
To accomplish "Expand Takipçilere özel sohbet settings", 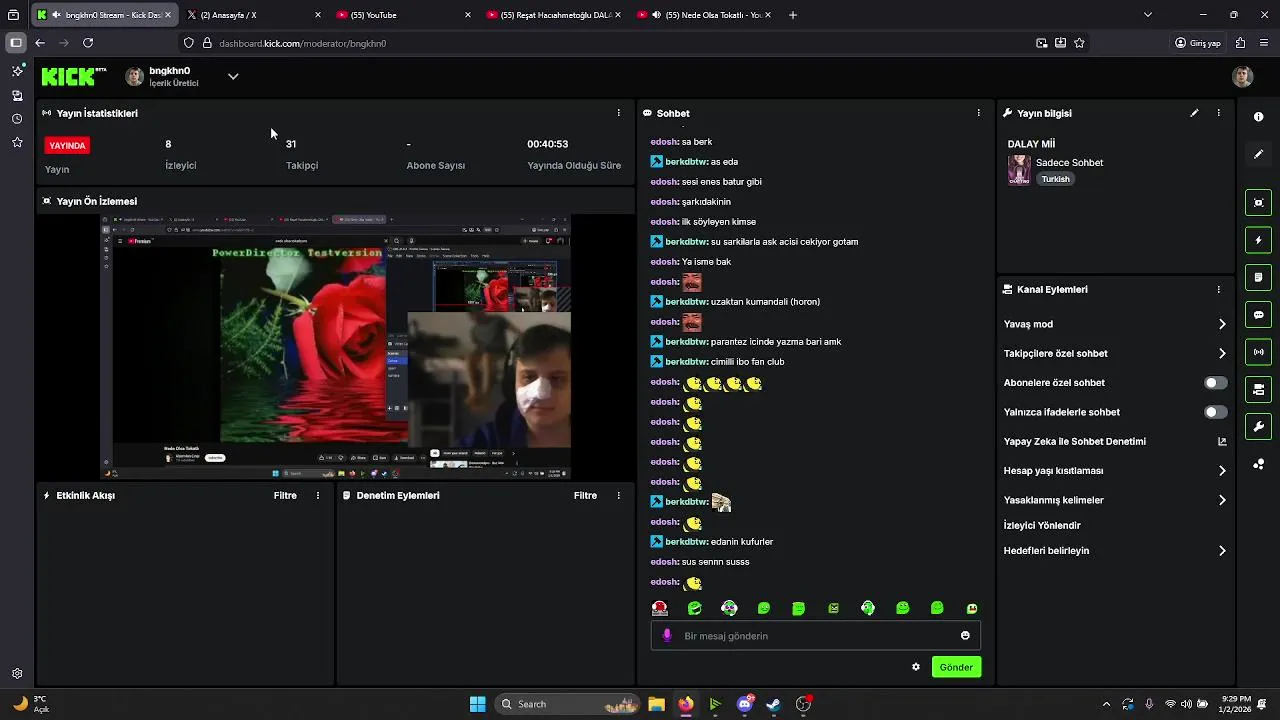I will pyautogui.click(x=1222, y=353).
